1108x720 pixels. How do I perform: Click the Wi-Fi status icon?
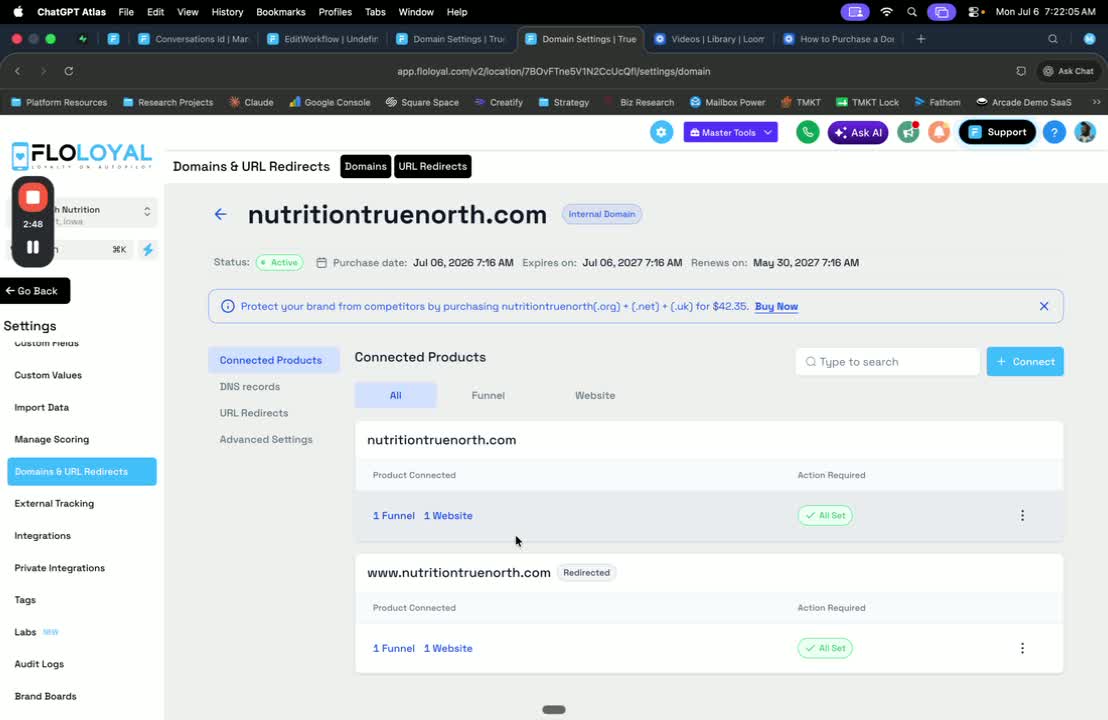click(886, 12)
